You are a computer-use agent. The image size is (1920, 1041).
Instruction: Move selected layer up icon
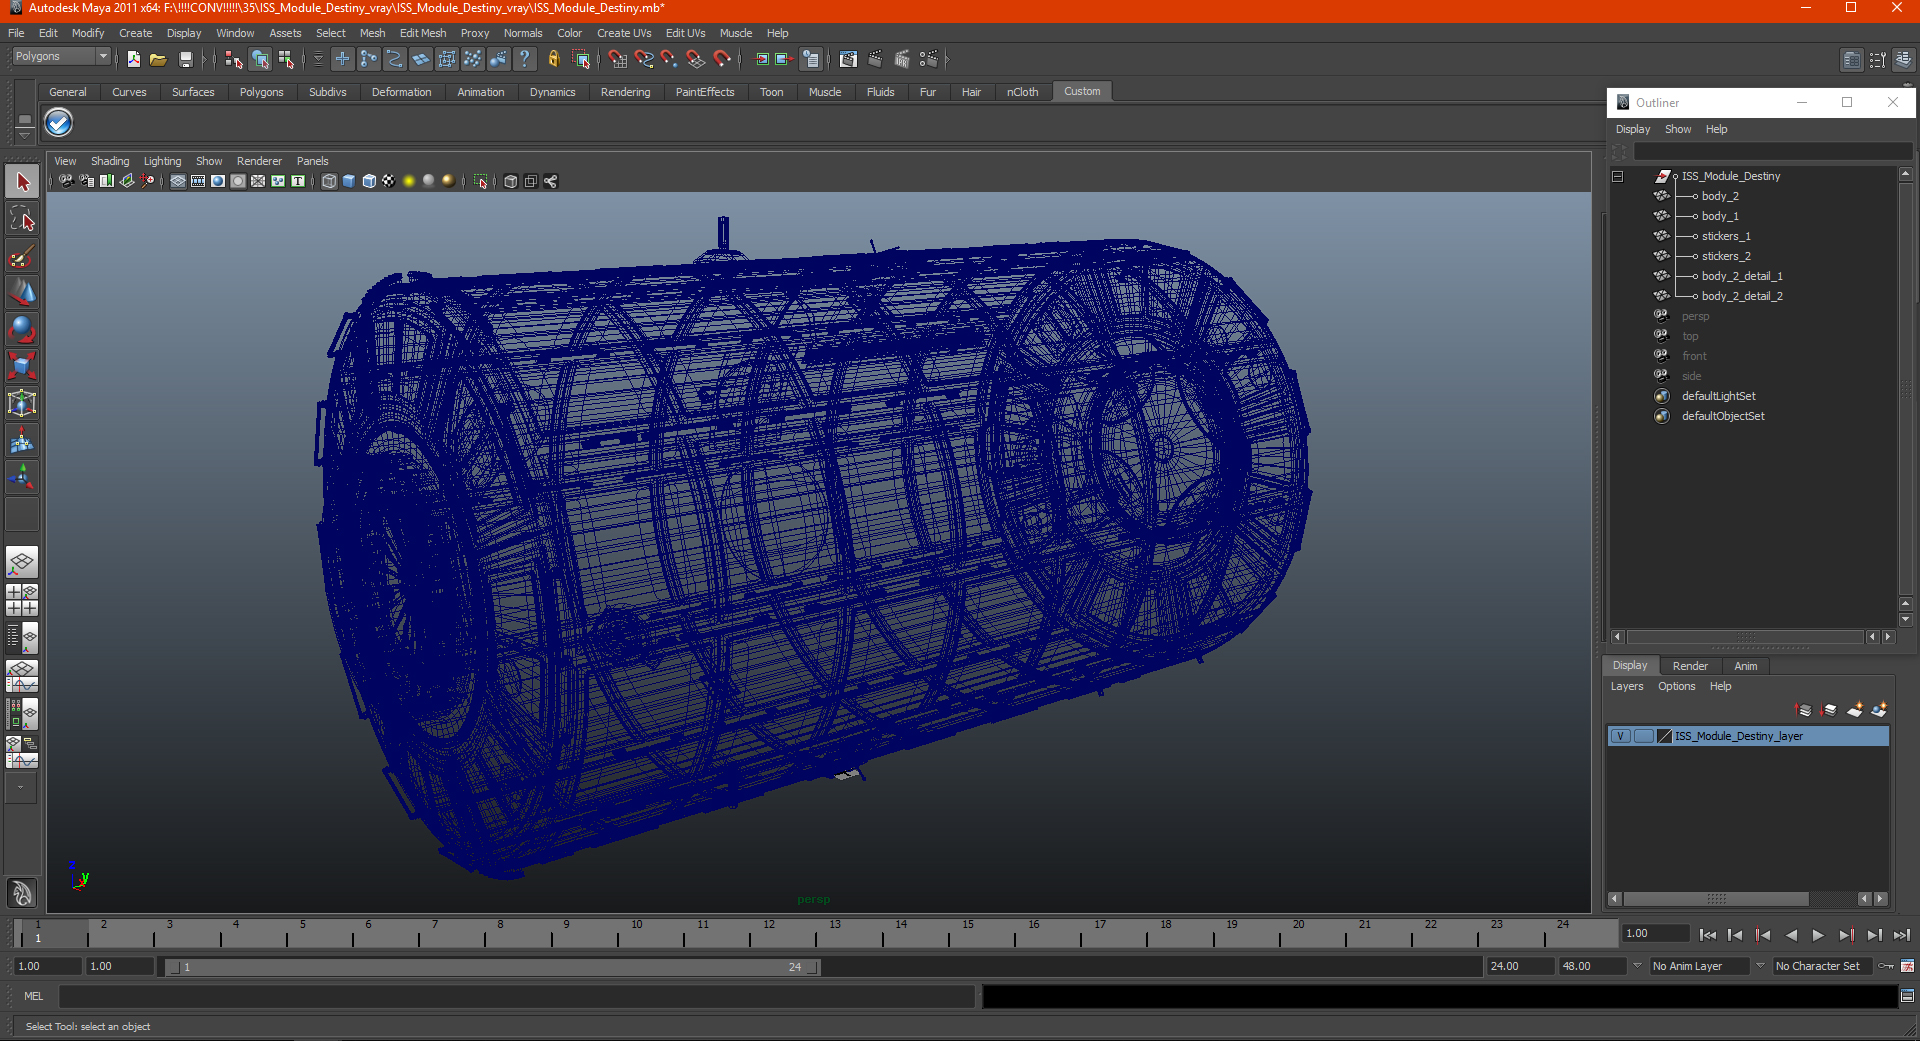[x=1804, y=710]
